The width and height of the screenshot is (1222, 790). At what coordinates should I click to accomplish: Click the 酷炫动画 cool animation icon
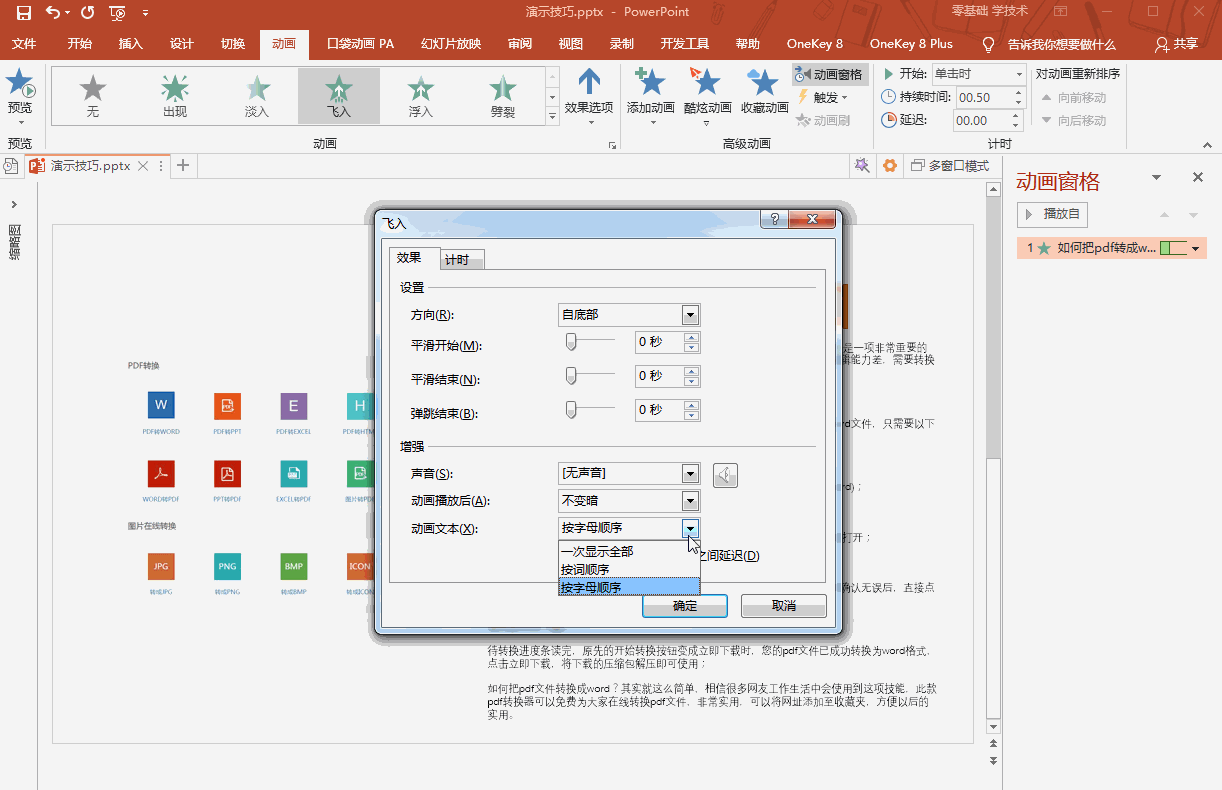pos(706,82)
